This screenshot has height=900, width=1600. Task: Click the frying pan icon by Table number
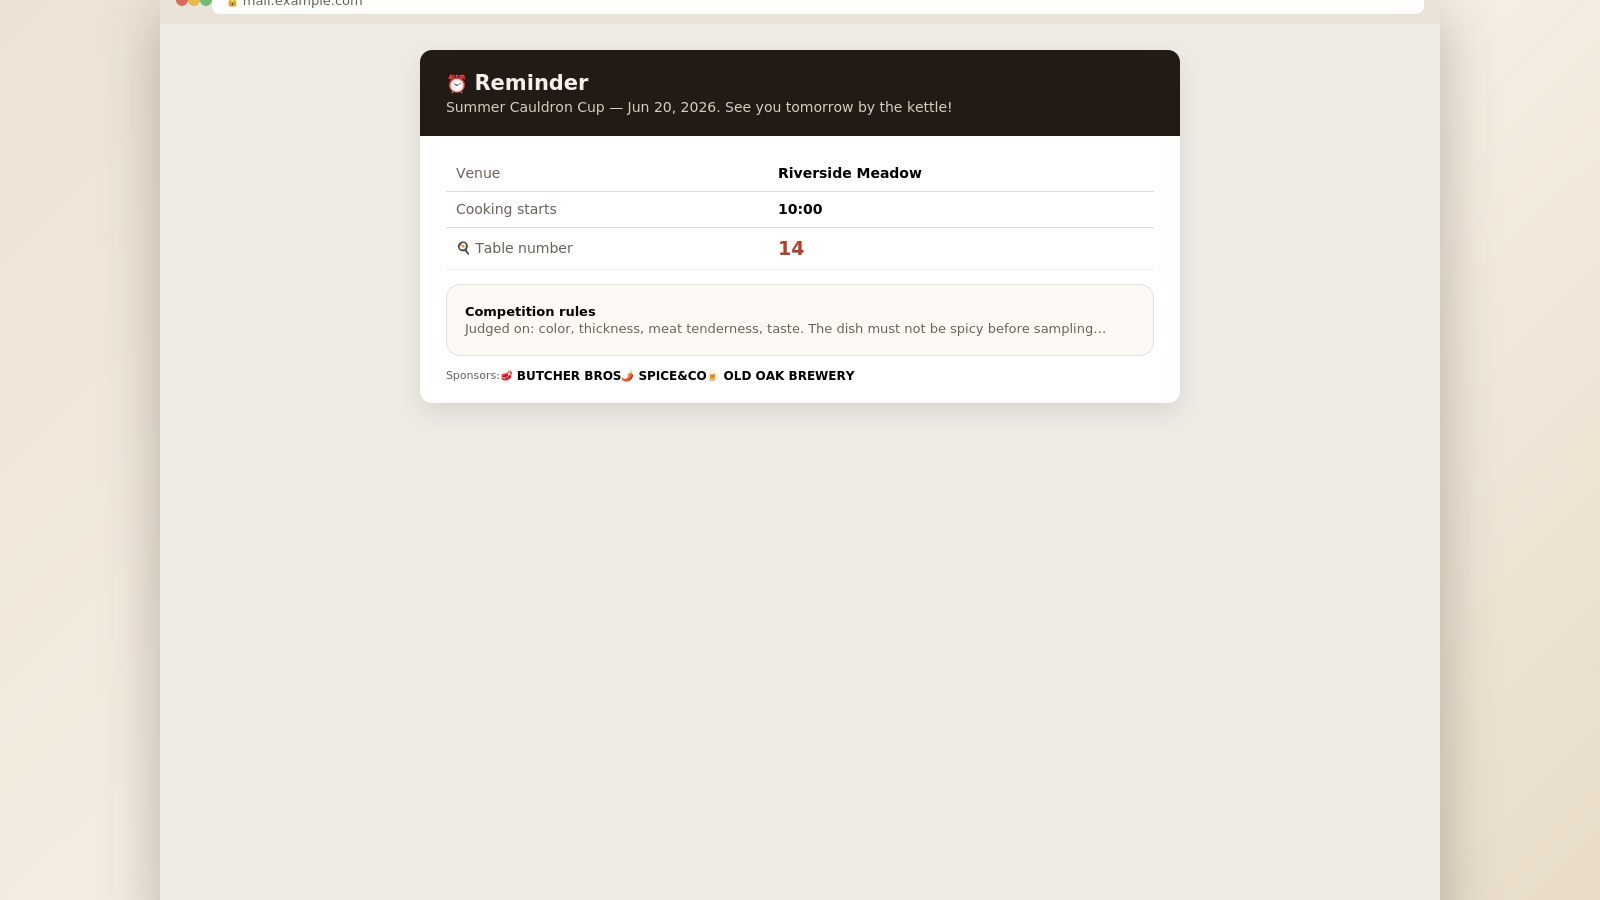point(463,248)
